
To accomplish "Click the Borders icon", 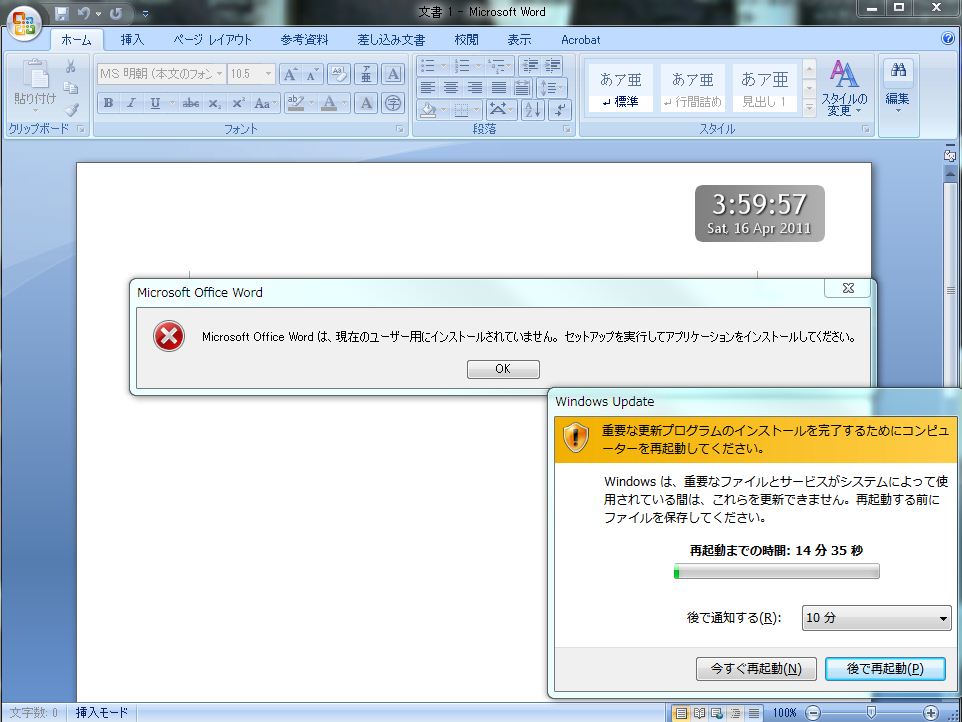I will click(x=461, y=110).
